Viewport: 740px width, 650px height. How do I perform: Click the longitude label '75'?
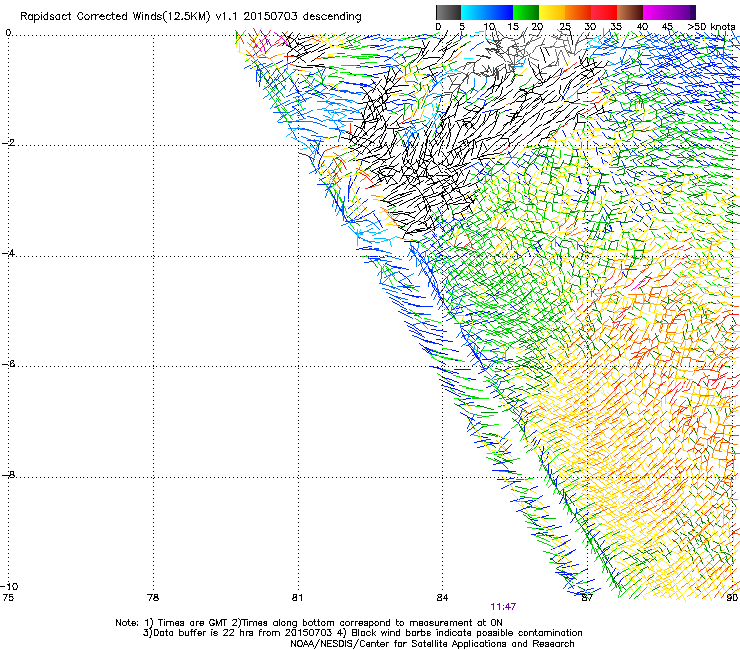tap(8, 598)
